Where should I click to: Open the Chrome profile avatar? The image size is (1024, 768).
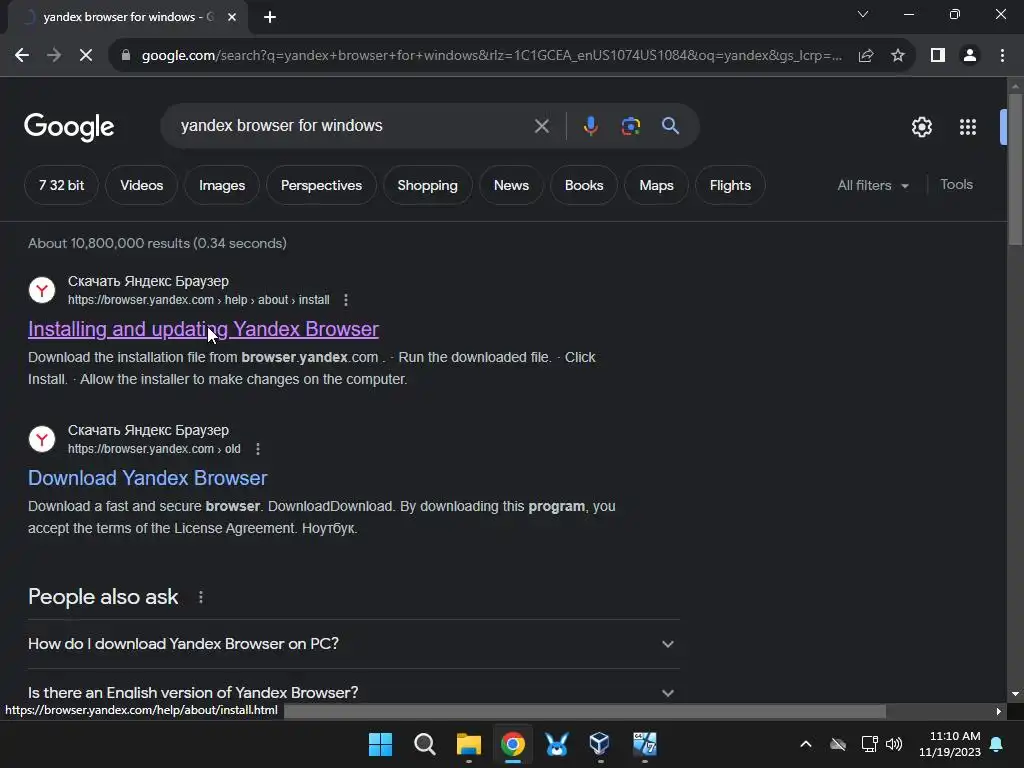point(970,56)
